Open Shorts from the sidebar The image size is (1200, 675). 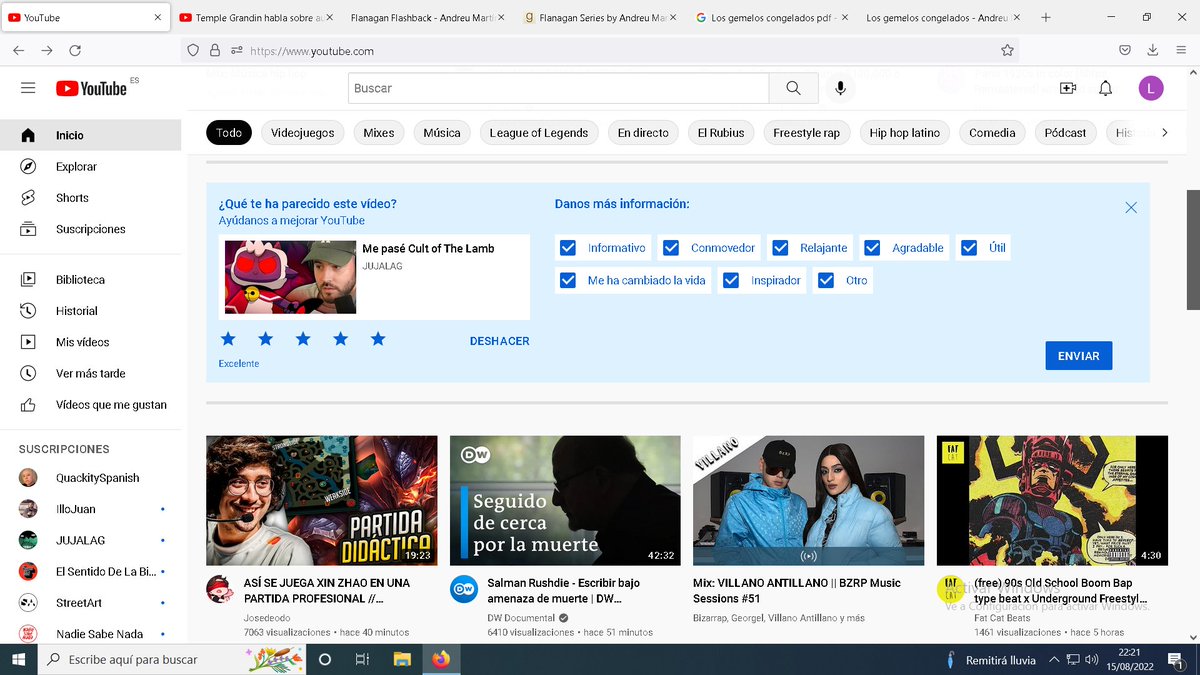[x=91, y=198]
